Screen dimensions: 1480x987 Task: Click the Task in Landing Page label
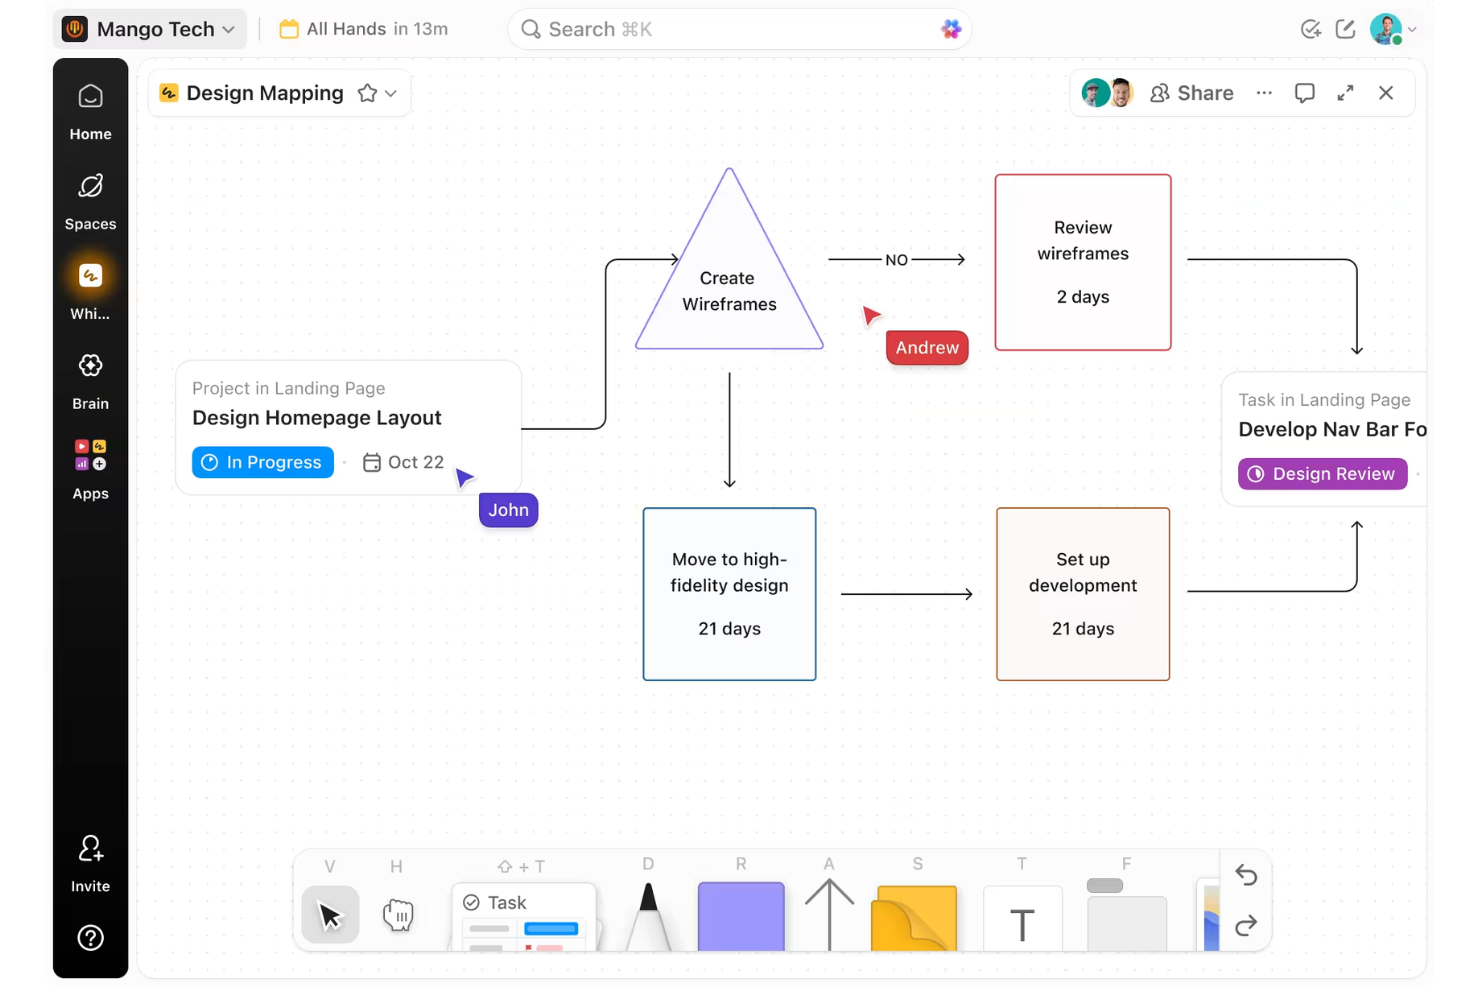(1324, 400)
